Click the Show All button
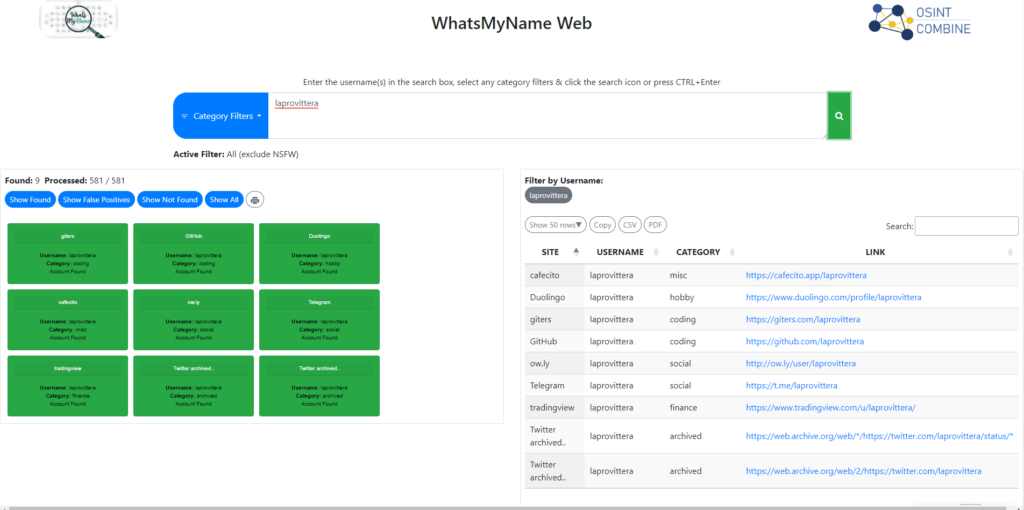This screenshot has height=510, width=1024. (224, 200)
